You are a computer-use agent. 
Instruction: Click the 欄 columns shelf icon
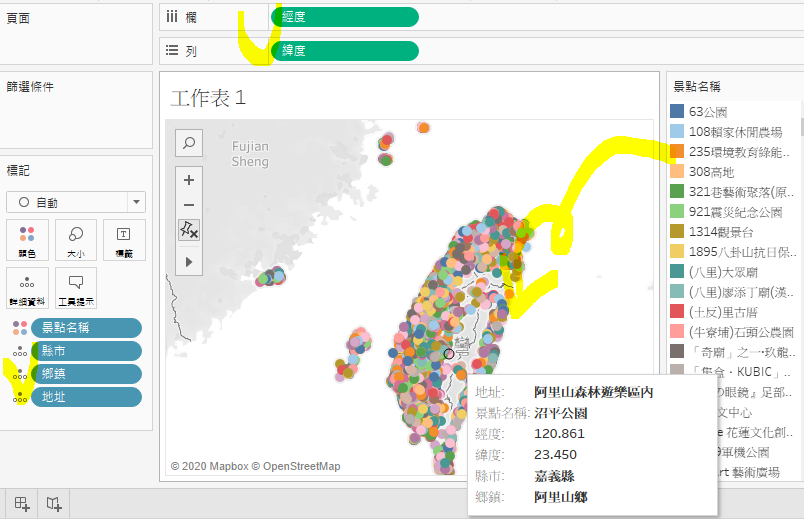172,17
